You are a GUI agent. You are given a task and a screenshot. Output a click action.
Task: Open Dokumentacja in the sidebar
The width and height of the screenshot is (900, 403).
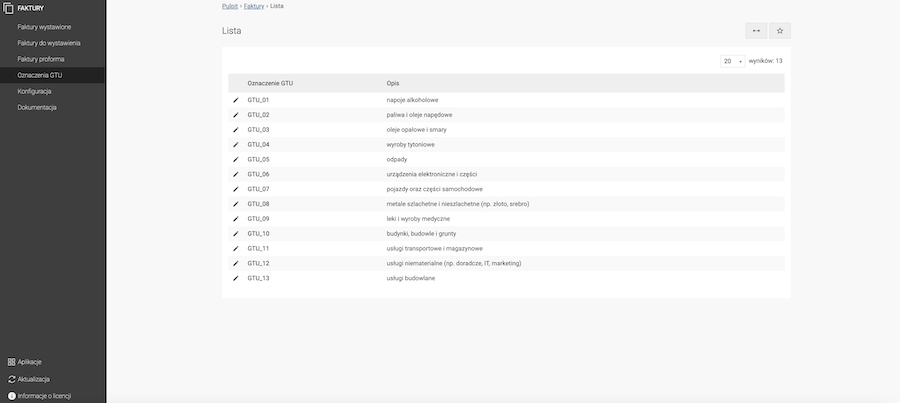pyautogui.click(x=37, y=107)
